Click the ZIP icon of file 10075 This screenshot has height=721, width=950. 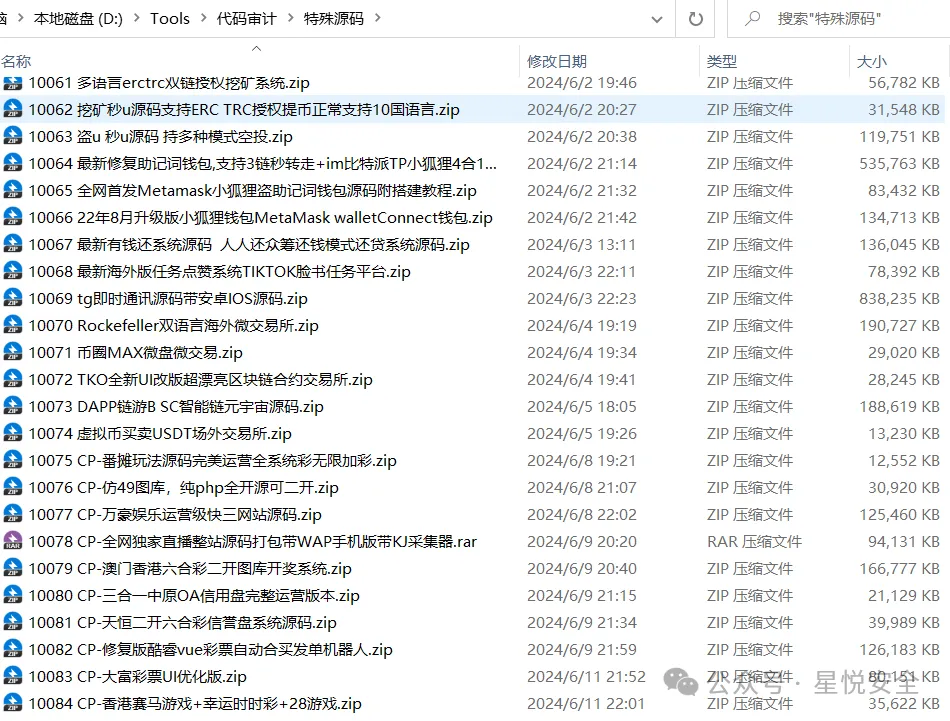point(13,460)
